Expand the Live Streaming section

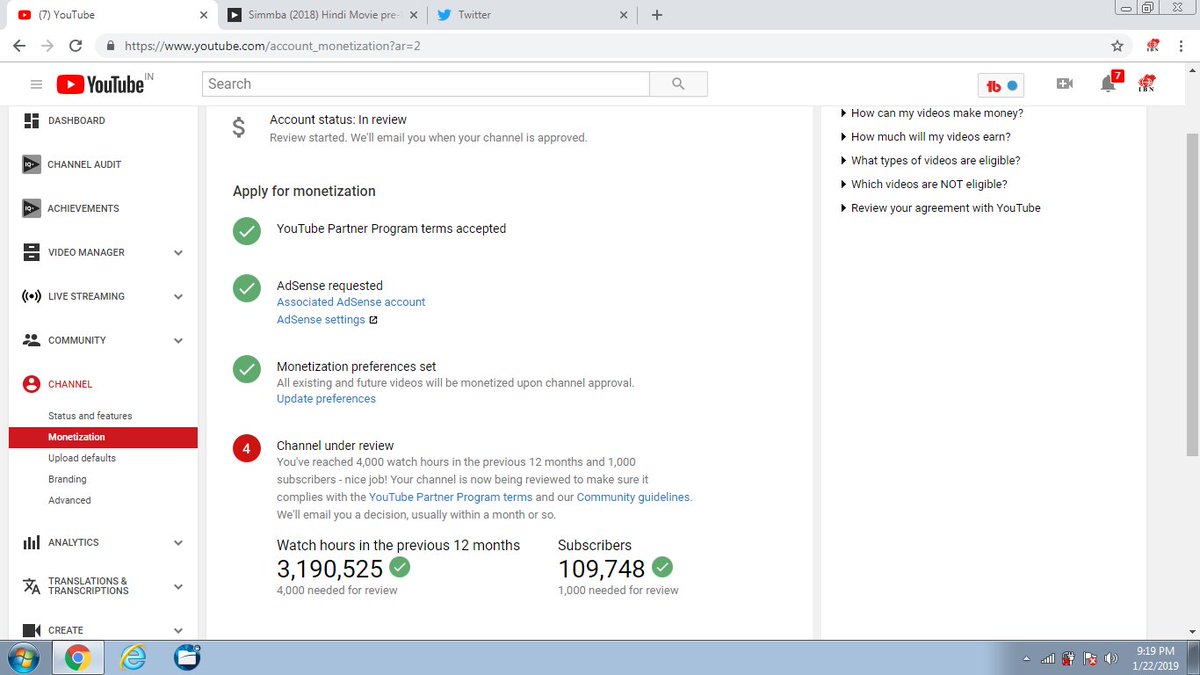(x=178, y=297)
